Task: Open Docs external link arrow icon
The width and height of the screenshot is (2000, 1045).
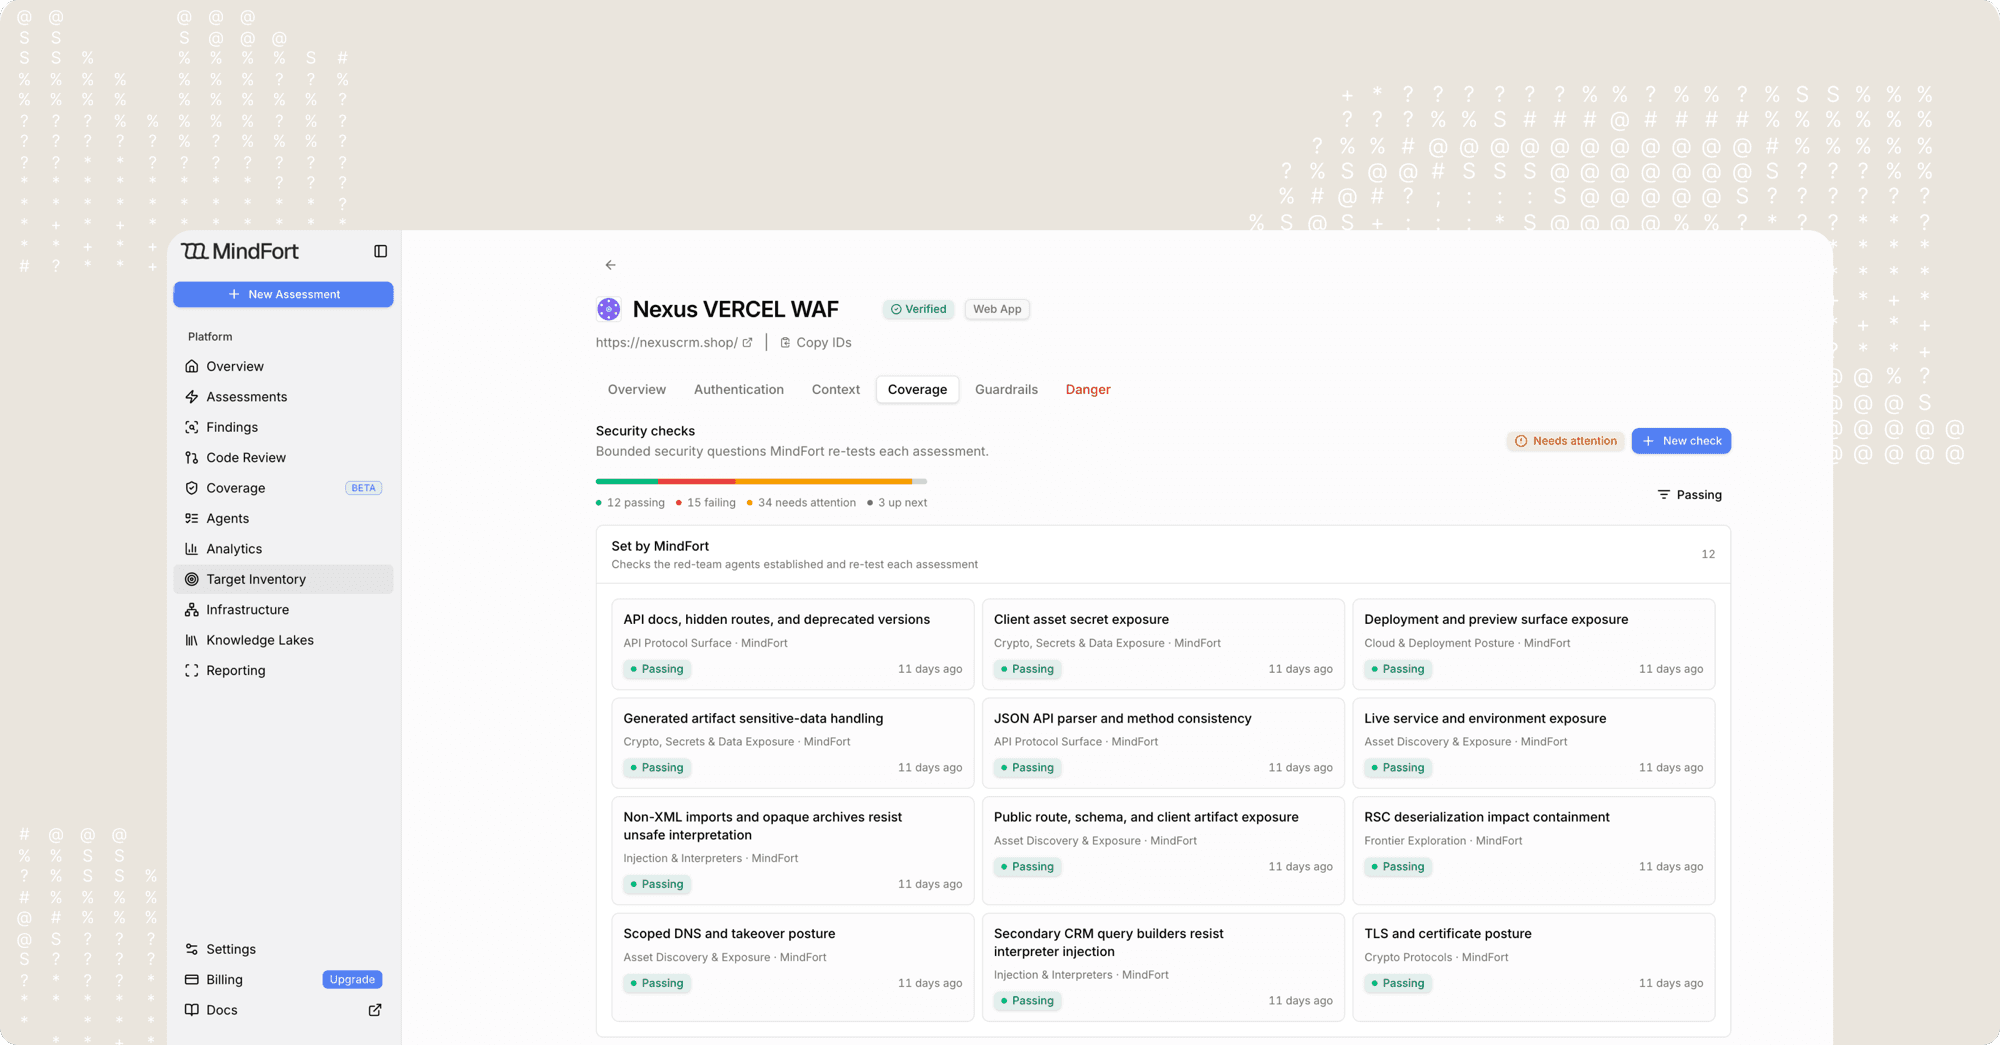Action: point(375,1010)
